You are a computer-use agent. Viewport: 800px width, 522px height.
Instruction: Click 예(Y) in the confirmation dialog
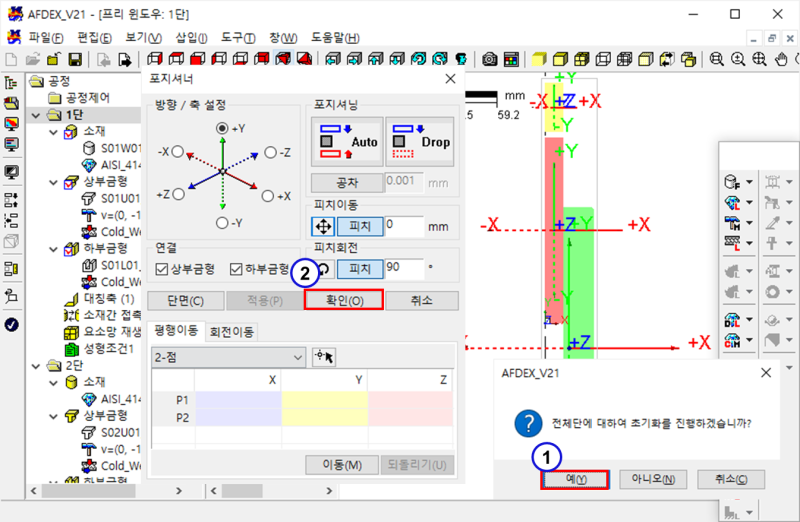(x=574, y=479)
